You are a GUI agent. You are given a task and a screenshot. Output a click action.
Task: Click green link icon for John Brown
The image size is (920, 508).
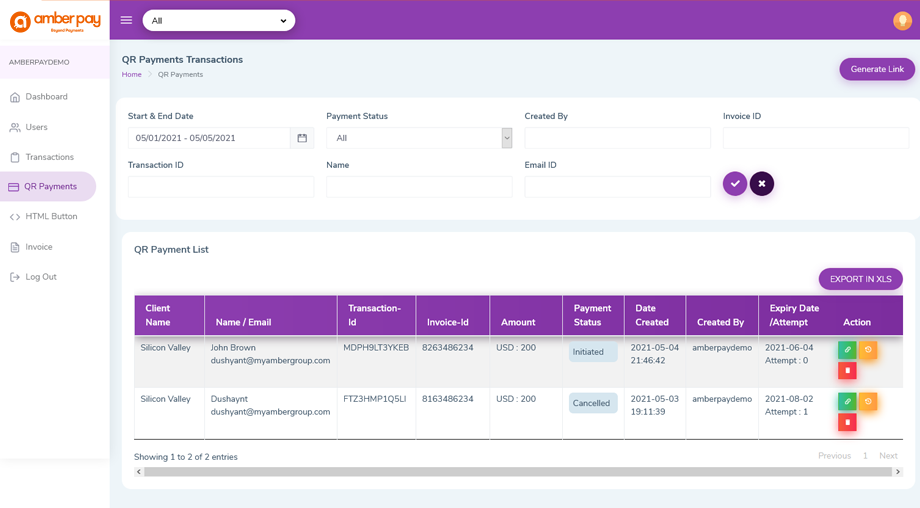tap(847, 350)
